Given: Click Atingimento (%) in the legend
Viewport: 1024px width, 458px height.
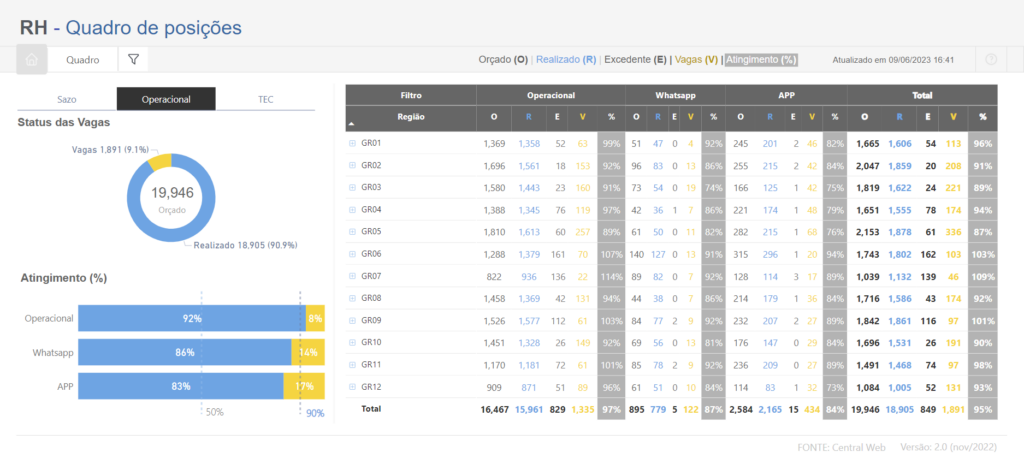Looking at the screenshot, I should click(x=761, y=59).
